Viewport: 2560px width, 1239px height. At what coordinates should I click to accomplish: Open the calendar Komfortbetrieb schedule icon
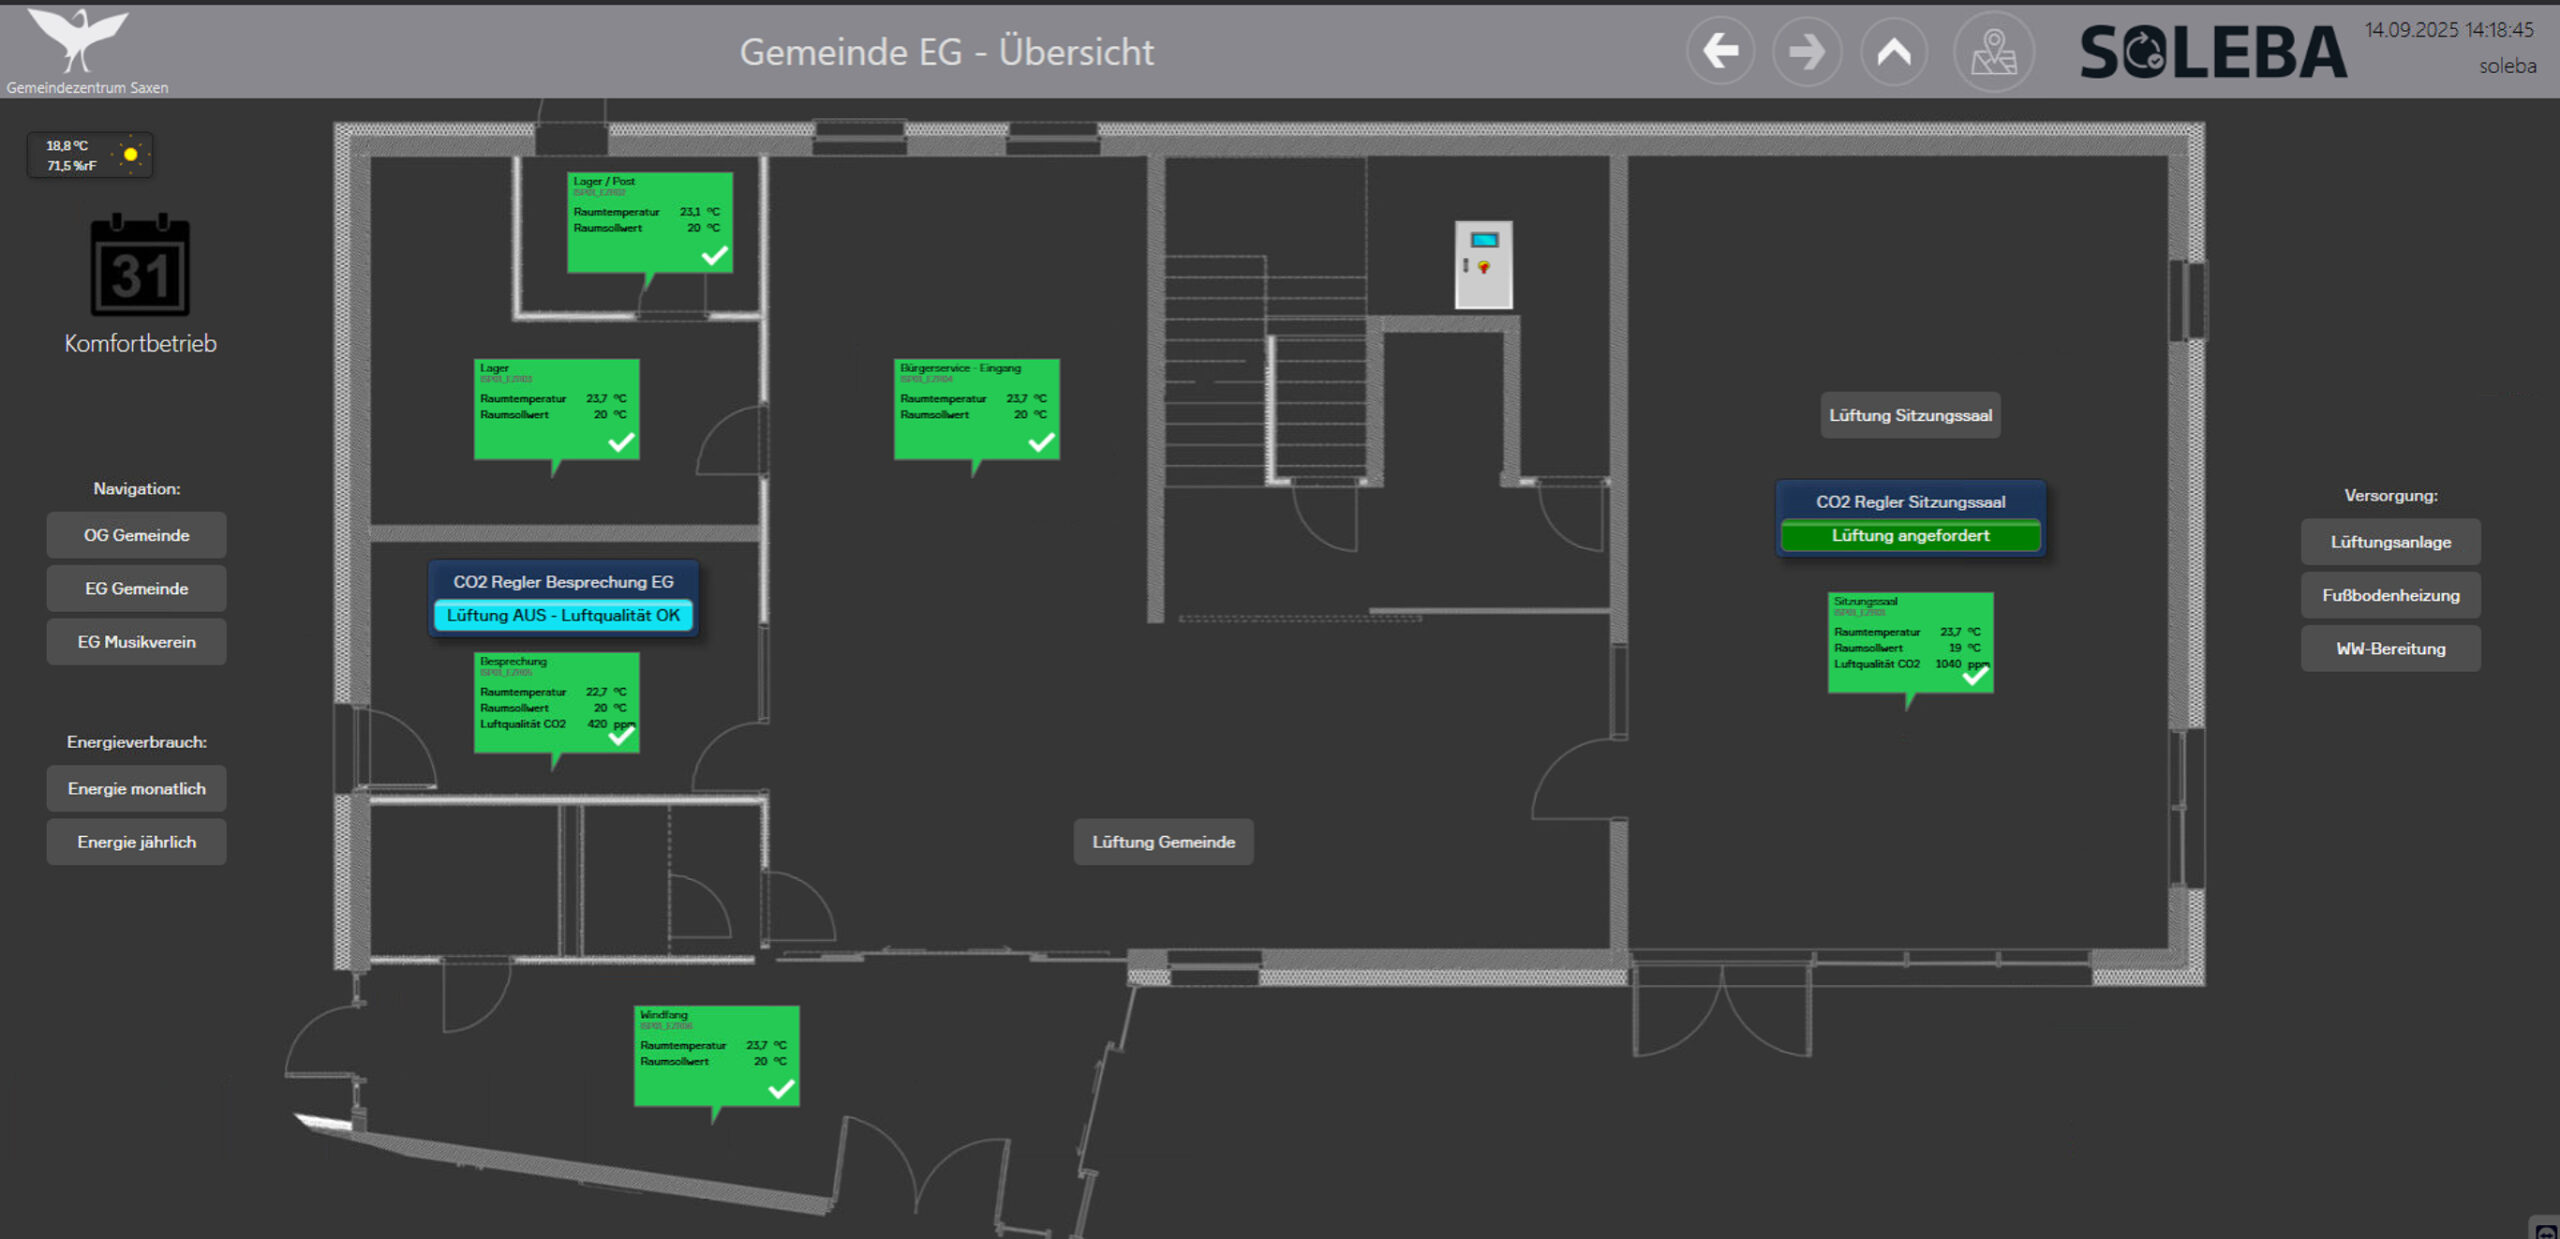pos(140,267)
